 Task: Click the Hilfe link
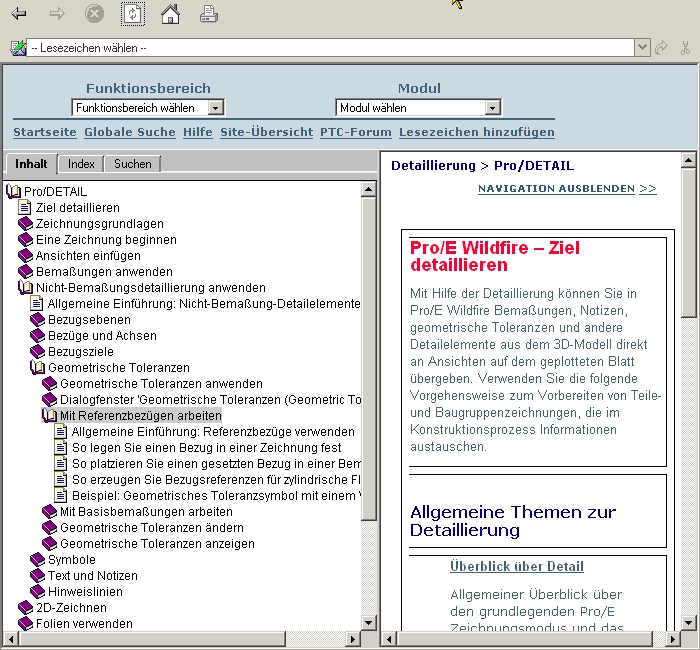coord(198,132)
